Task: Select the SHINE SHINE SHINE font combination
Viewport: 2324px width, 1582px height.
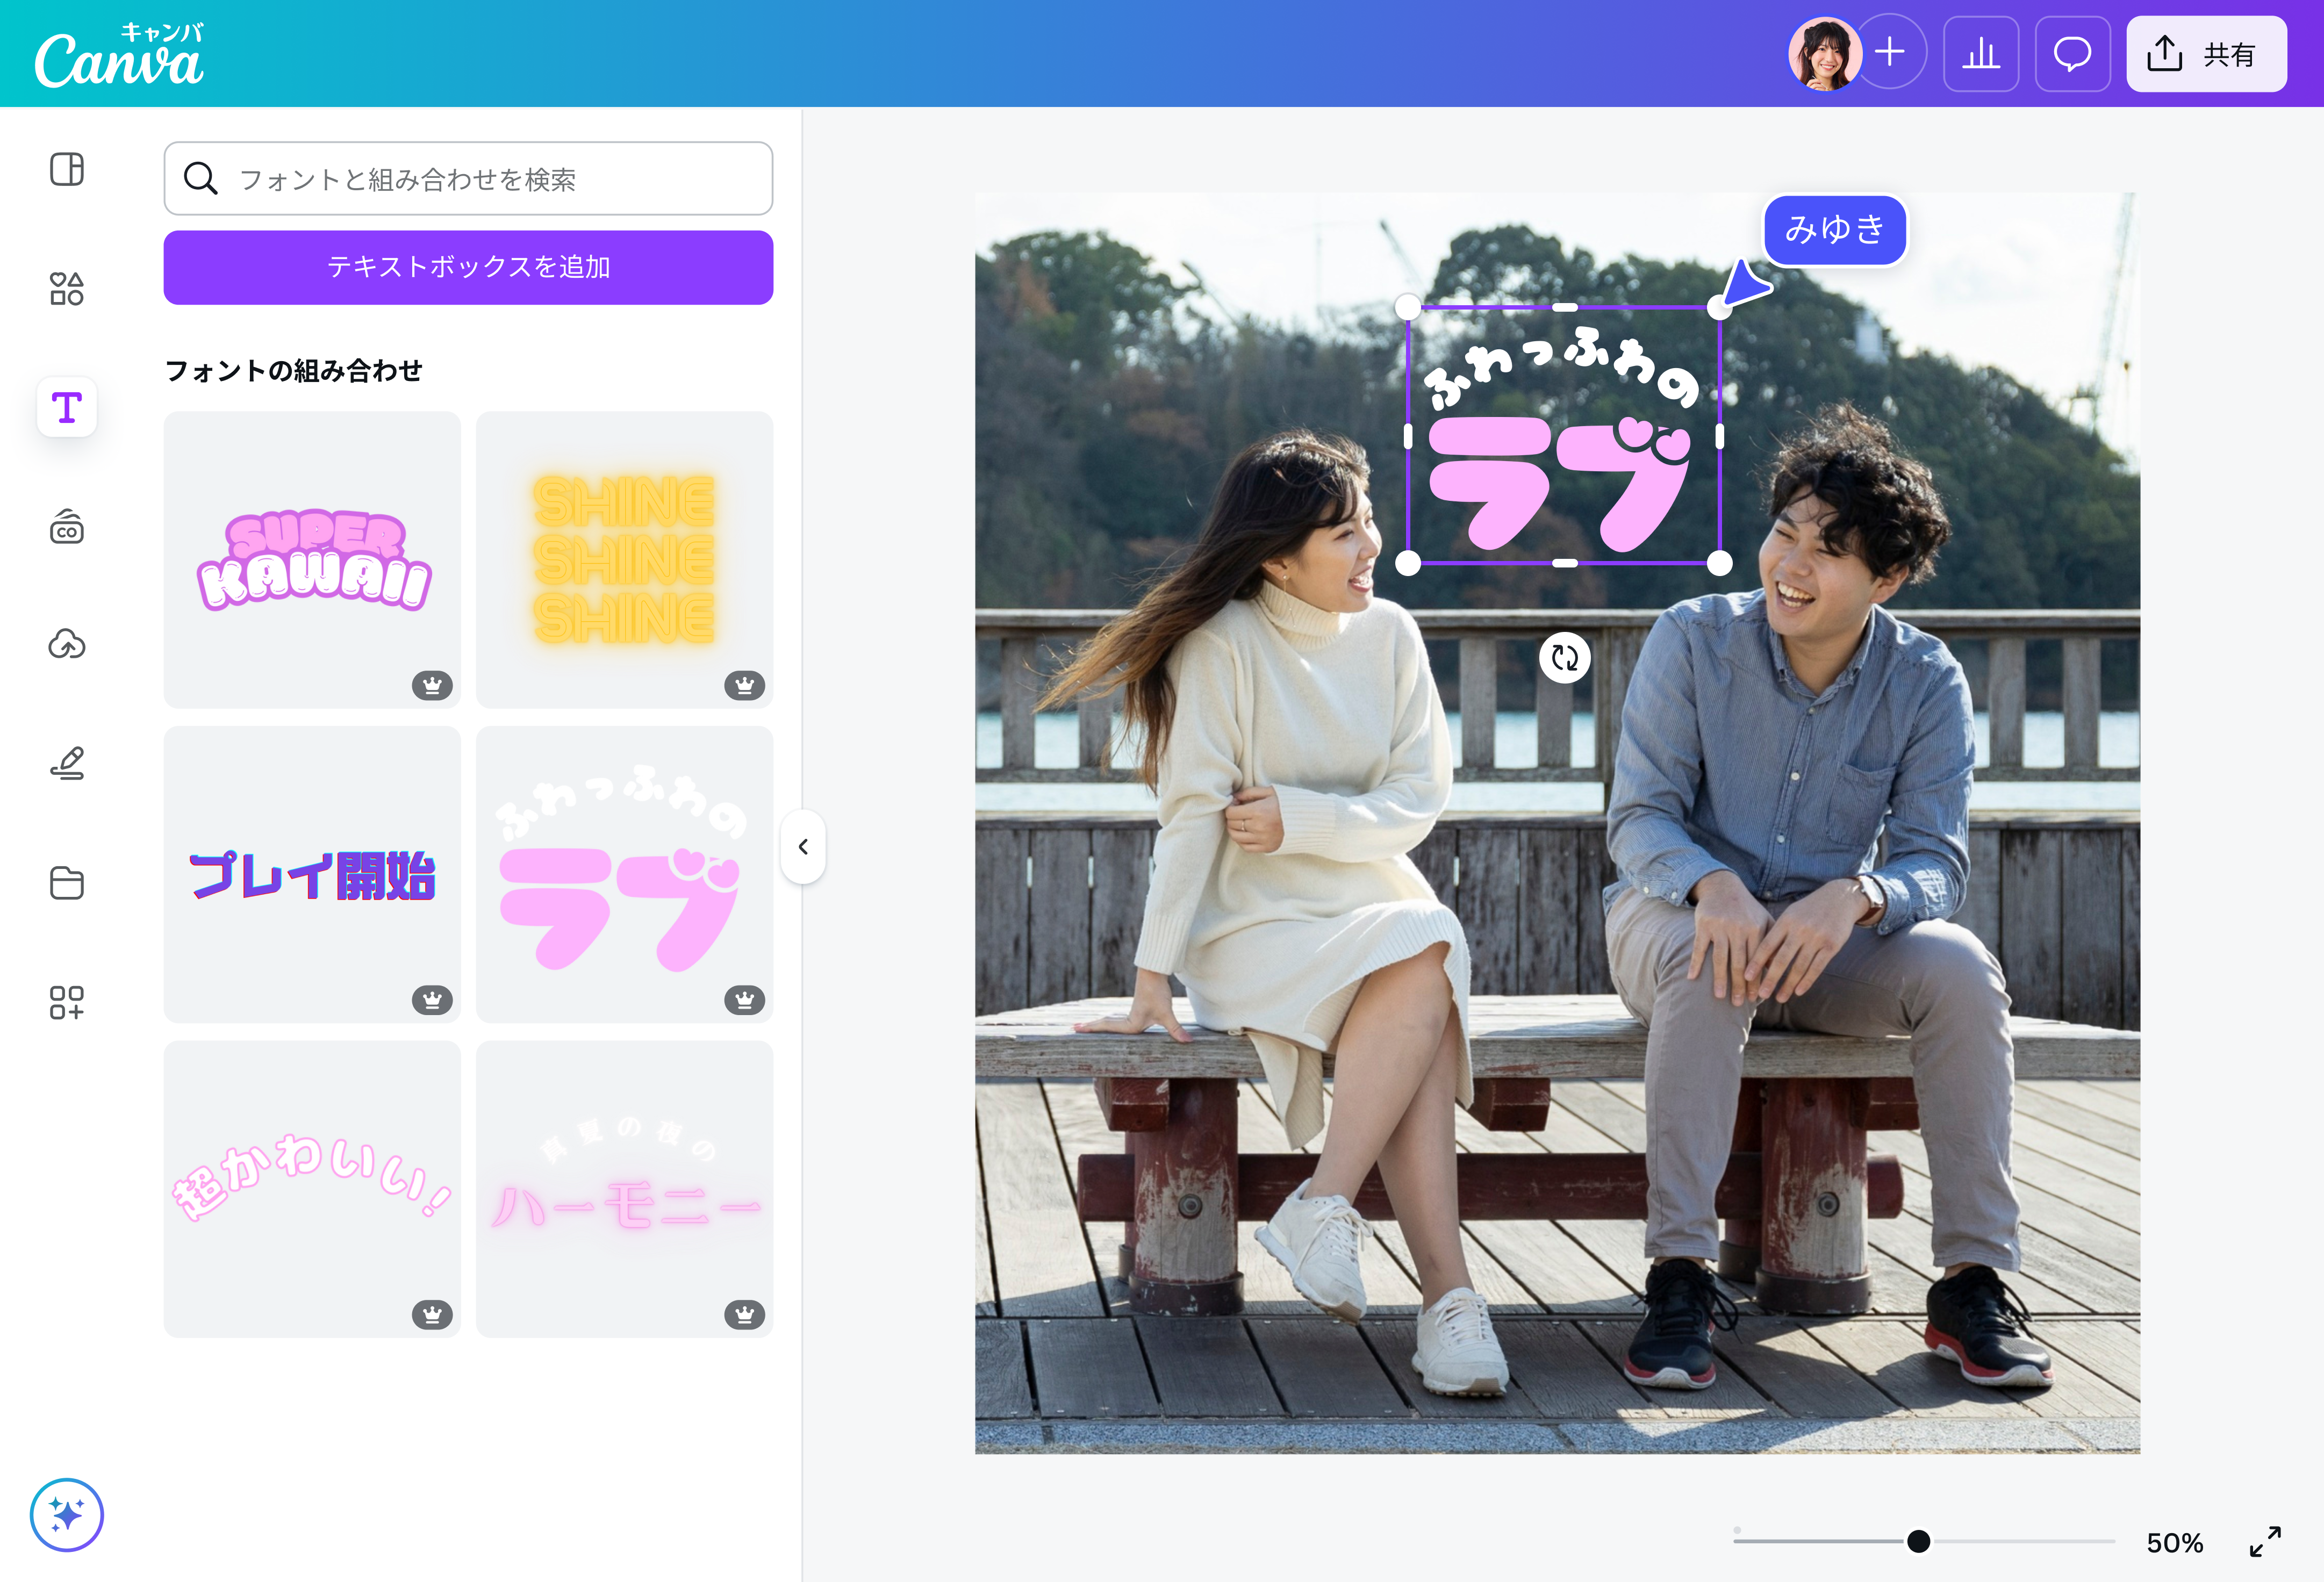Action: pos(625,560)
